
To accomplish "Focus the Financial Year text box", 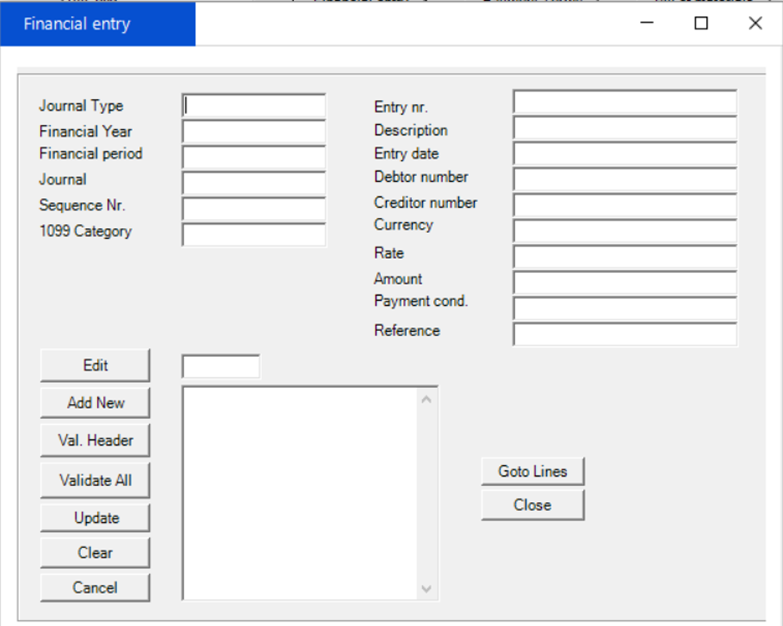I will coord(254,132).
